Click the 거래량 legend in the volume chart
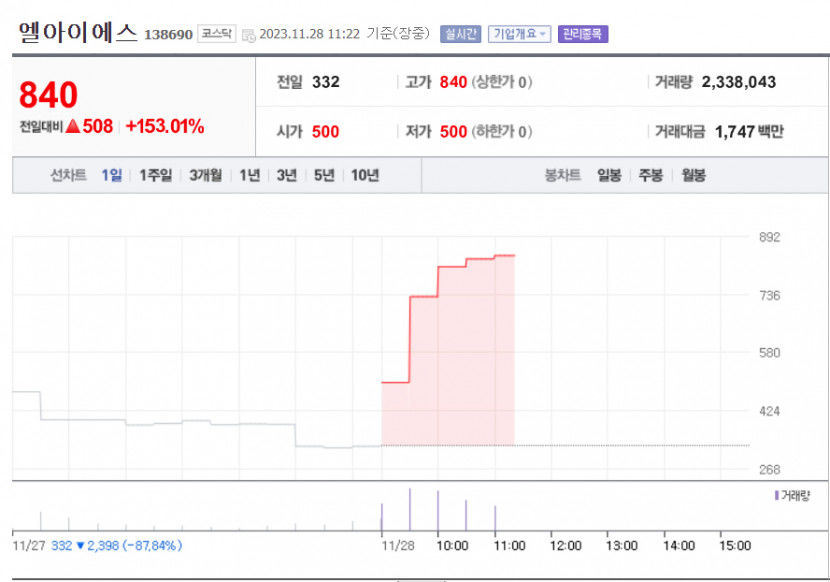The image size is (830, 582). [792, 496]
